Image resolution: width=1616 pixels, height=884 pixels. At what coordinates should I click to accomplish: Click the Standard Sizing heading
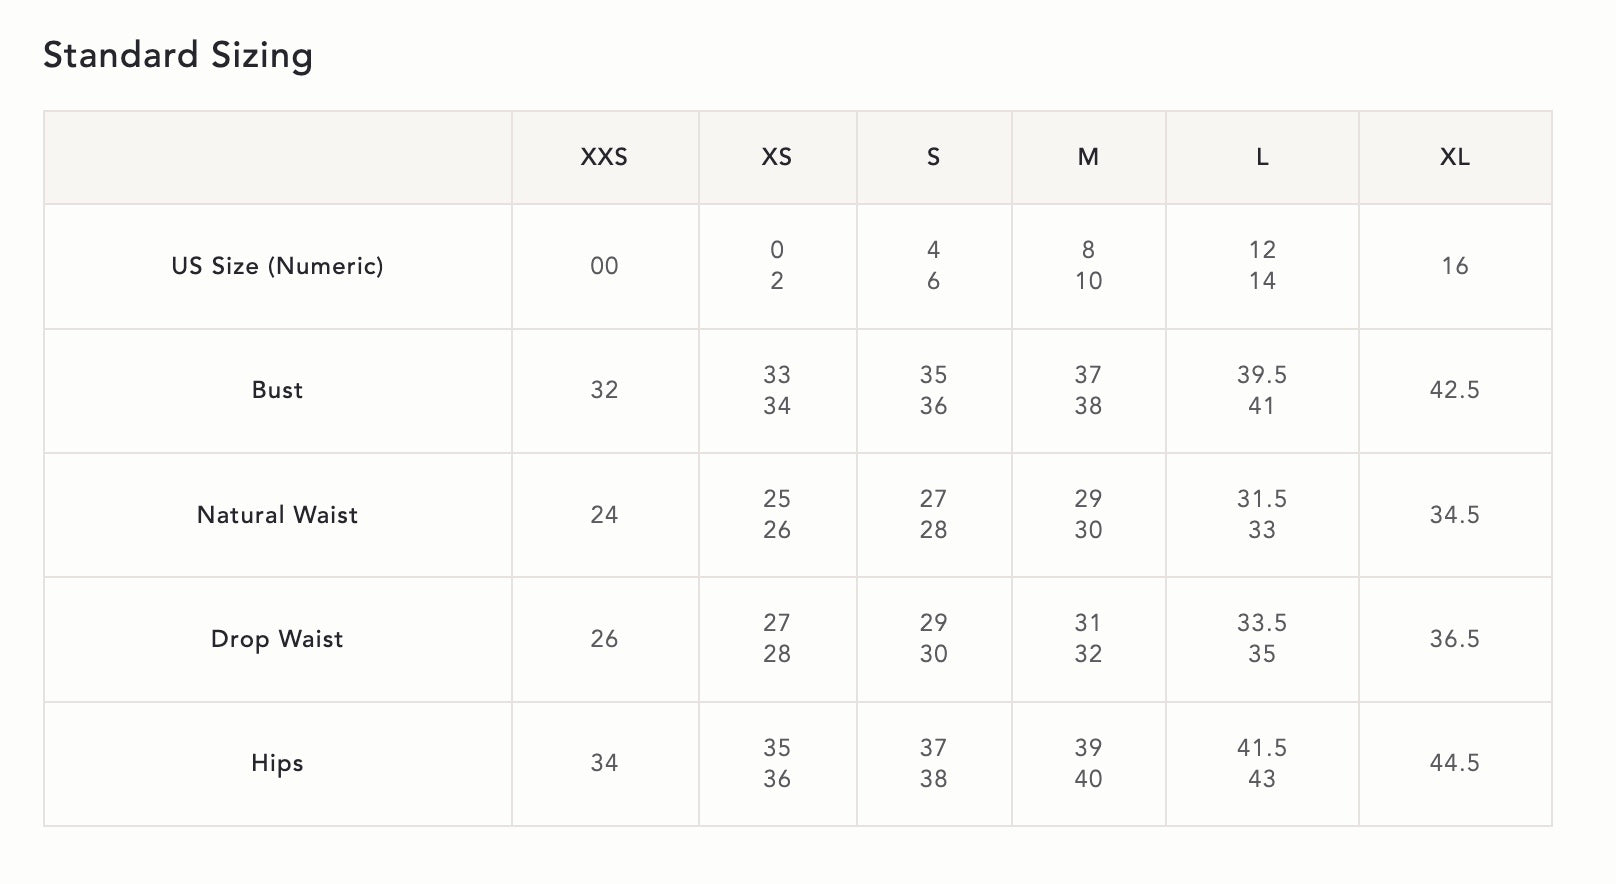tap(178, 55)
